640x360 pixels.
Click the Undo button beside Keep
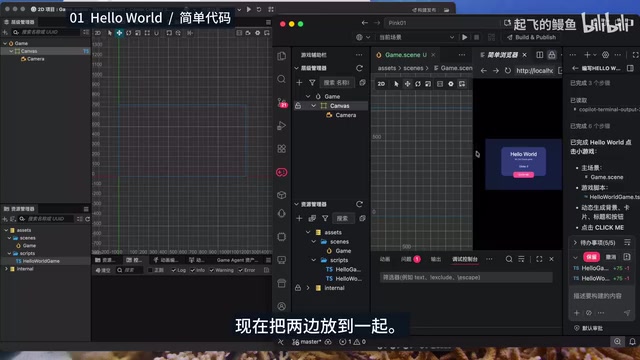tap(611, 257)
